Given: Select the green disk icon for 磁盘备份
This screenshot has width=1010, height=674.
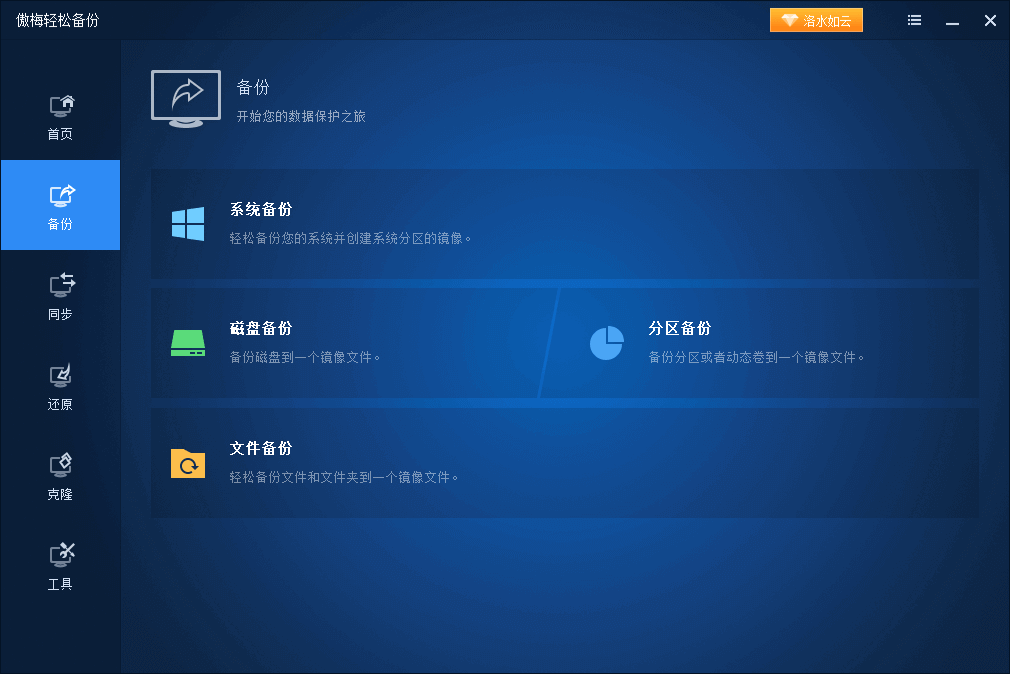Looking at the screenshot, I should [187, 341].
